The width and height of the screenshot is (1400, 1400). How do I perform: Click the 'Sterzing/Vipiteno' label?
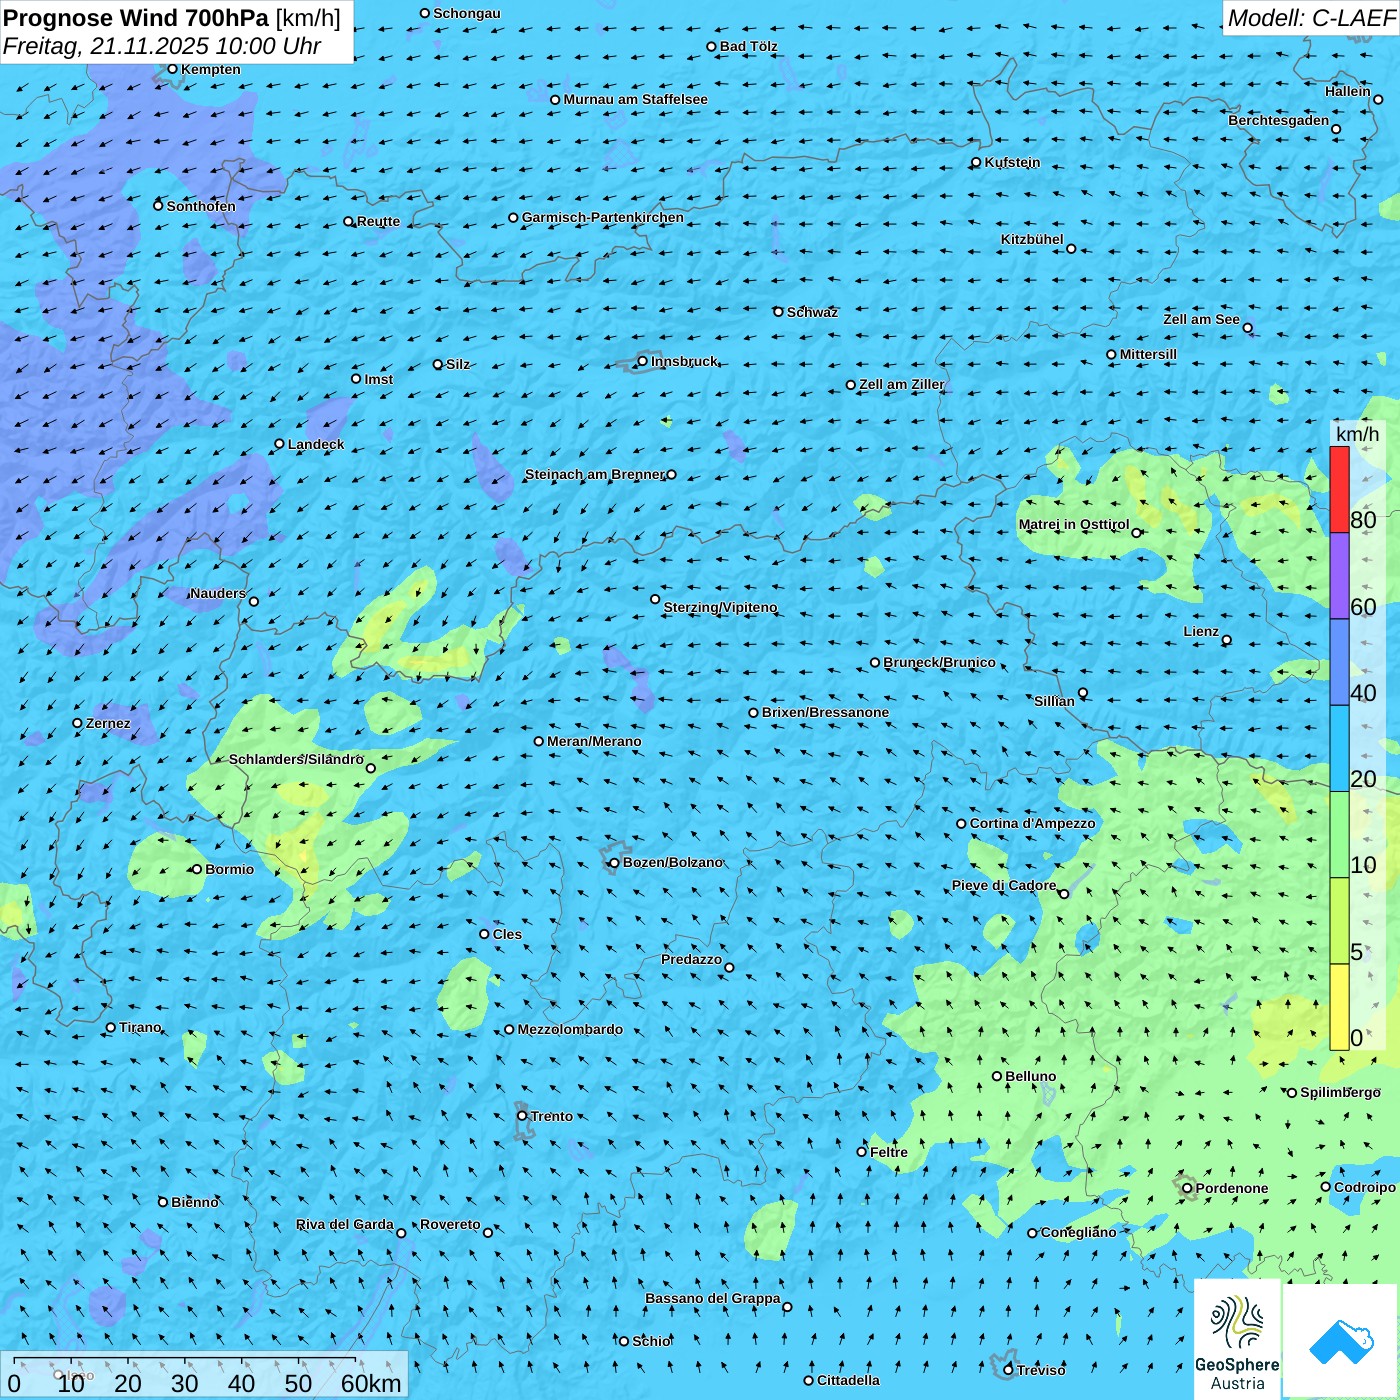pyautogui.click(x=720, y=607)
